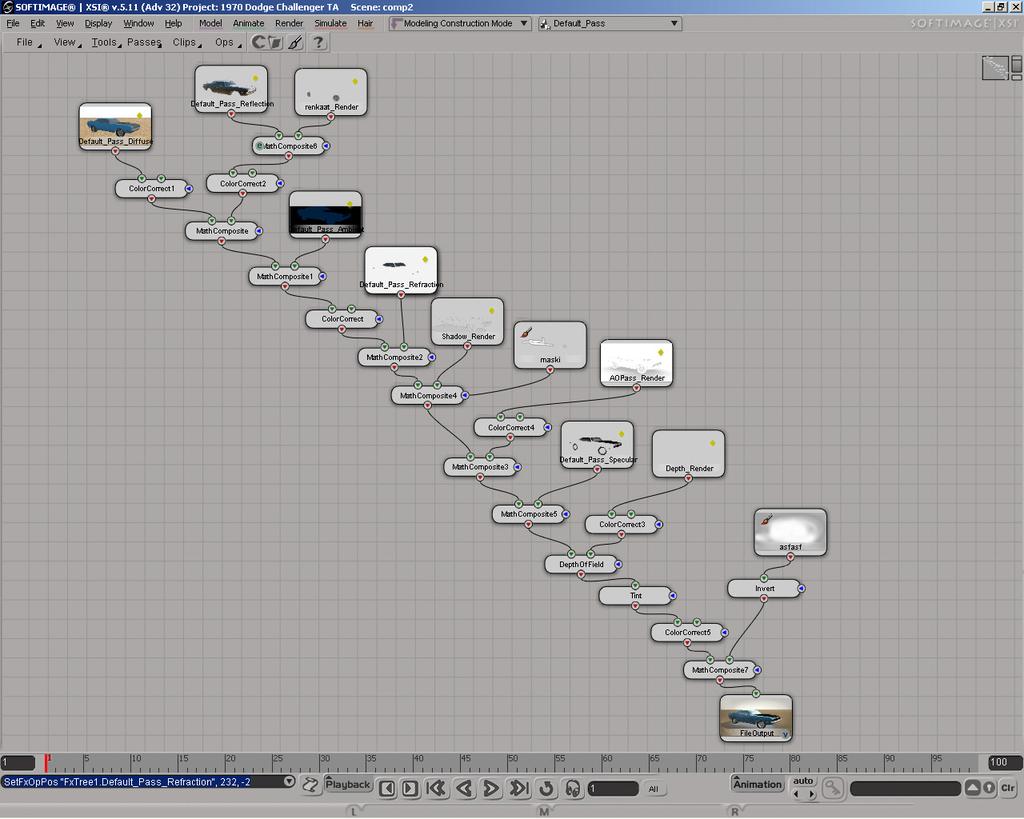Viewport: 1024px width, 819px height.
Task: Select the FileOutput node thumbnail
Action: (x=756, y=718)
